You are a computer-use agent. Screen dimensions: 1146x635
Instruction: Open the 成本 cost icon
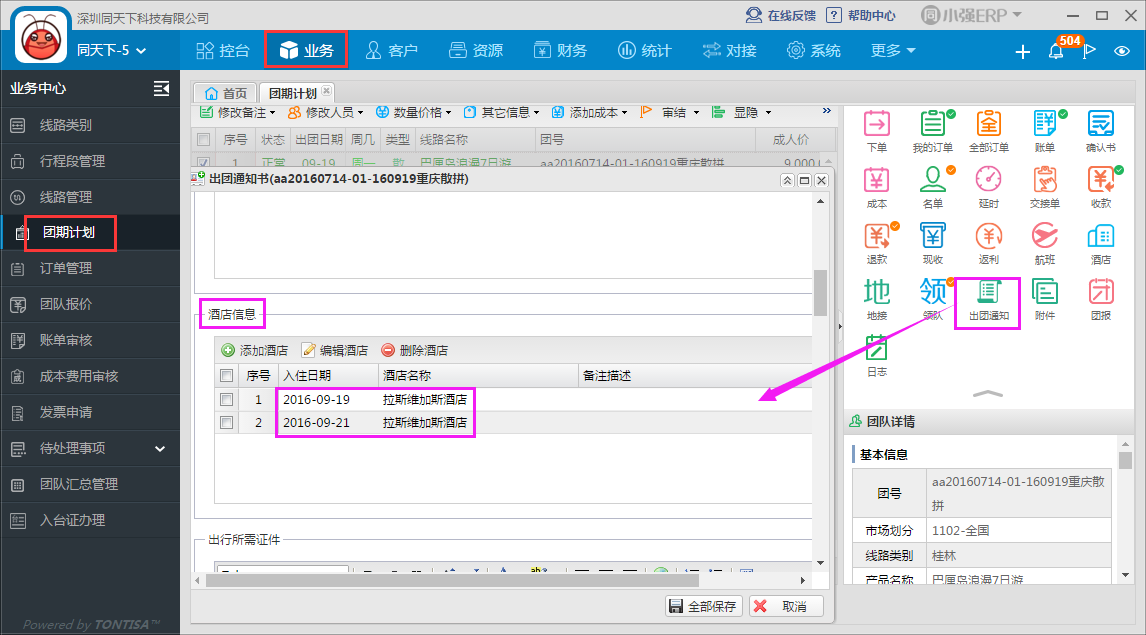pos(876,188)
